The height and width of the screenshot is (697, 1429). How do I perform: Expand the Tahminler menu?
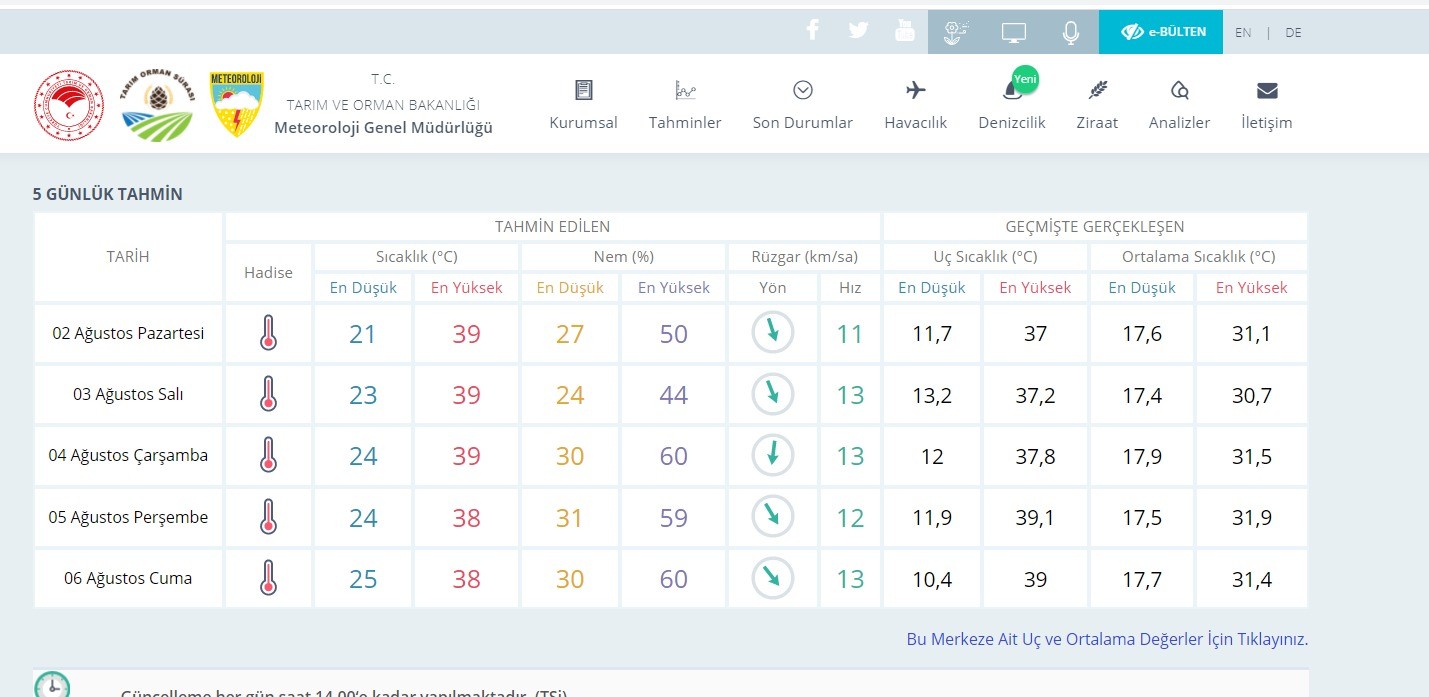tap(685, 105)
